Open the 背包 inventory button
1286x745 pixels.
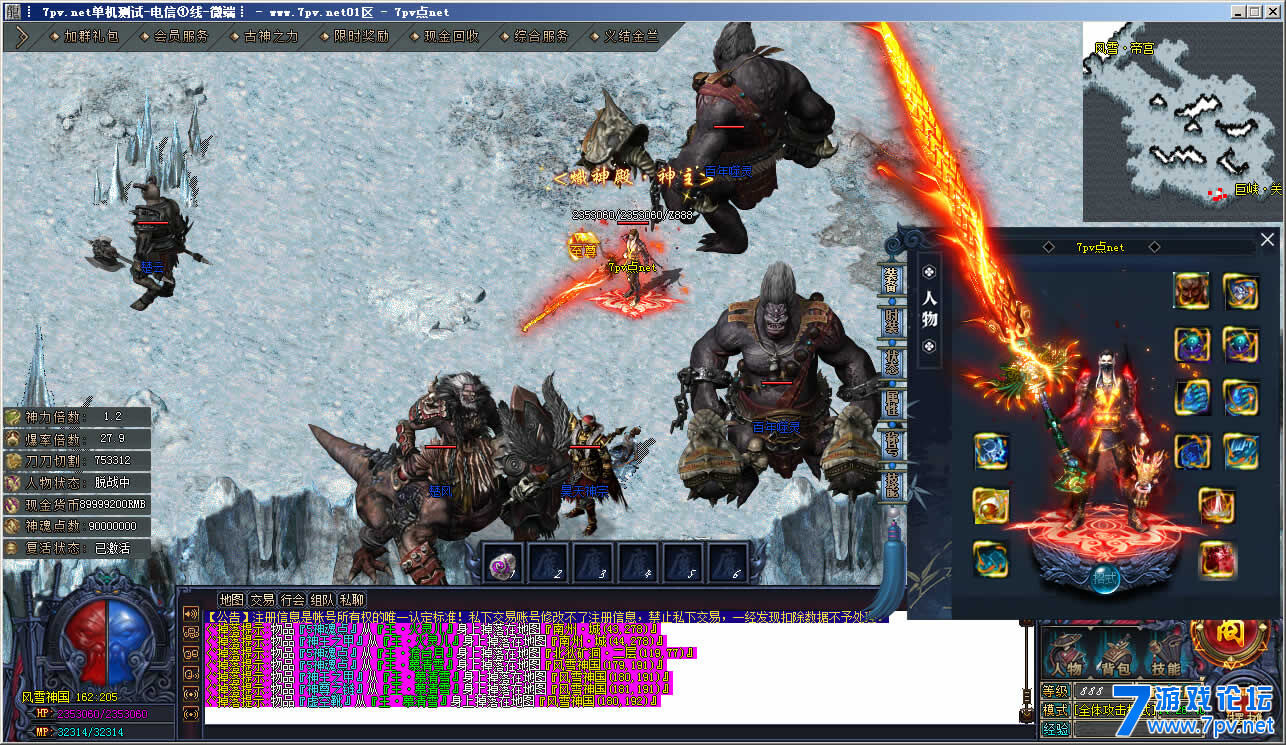tap(1114, 652)
